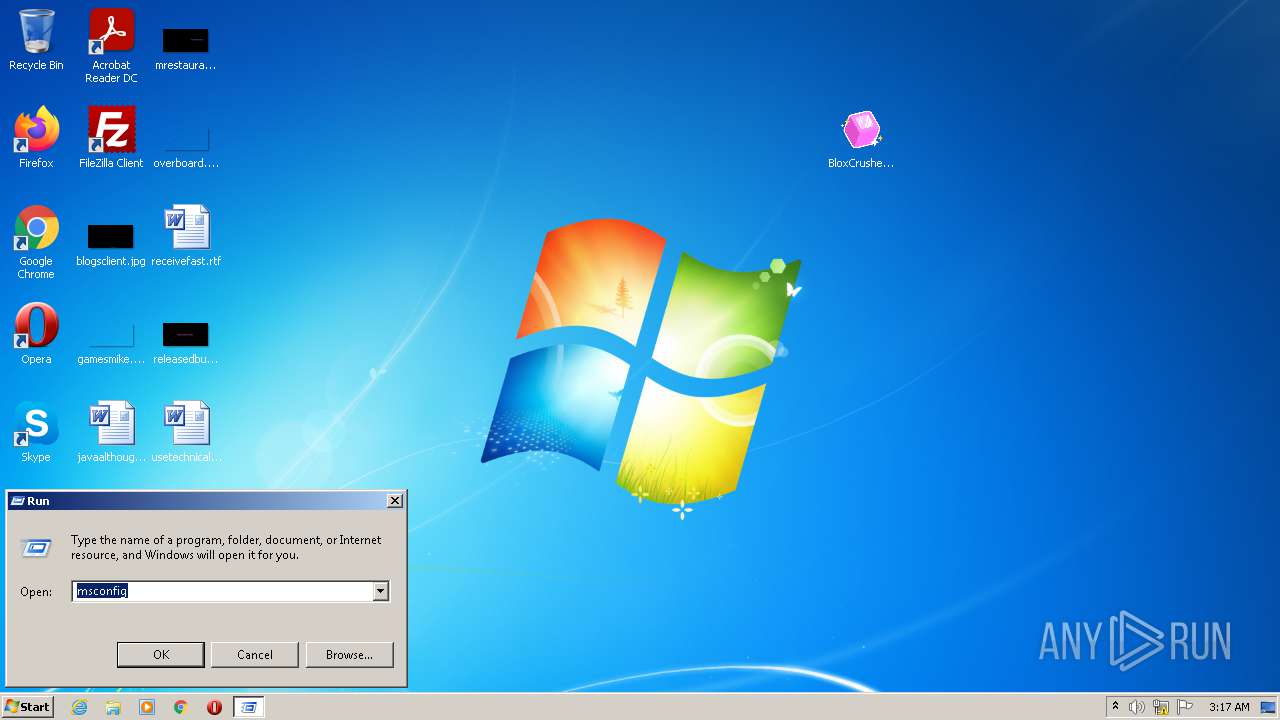Launch Chrome from the taskbar

(181, 707)
